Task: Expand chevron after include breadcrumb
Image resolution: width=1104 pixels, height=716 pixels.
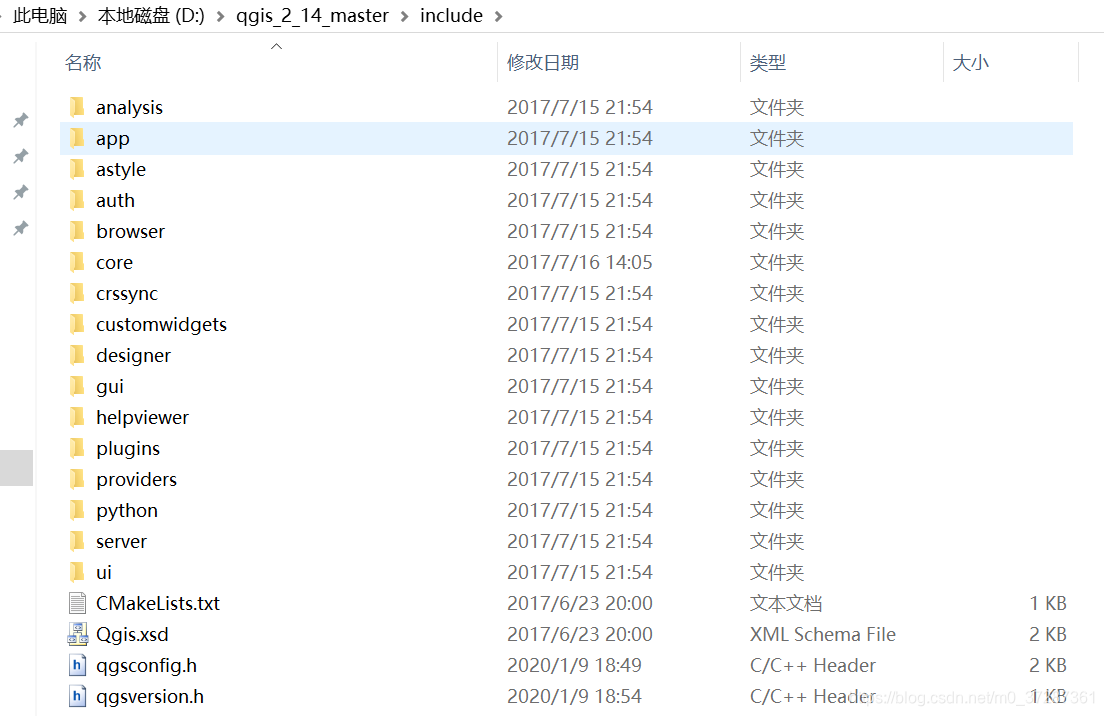Action: coord(498,16)
